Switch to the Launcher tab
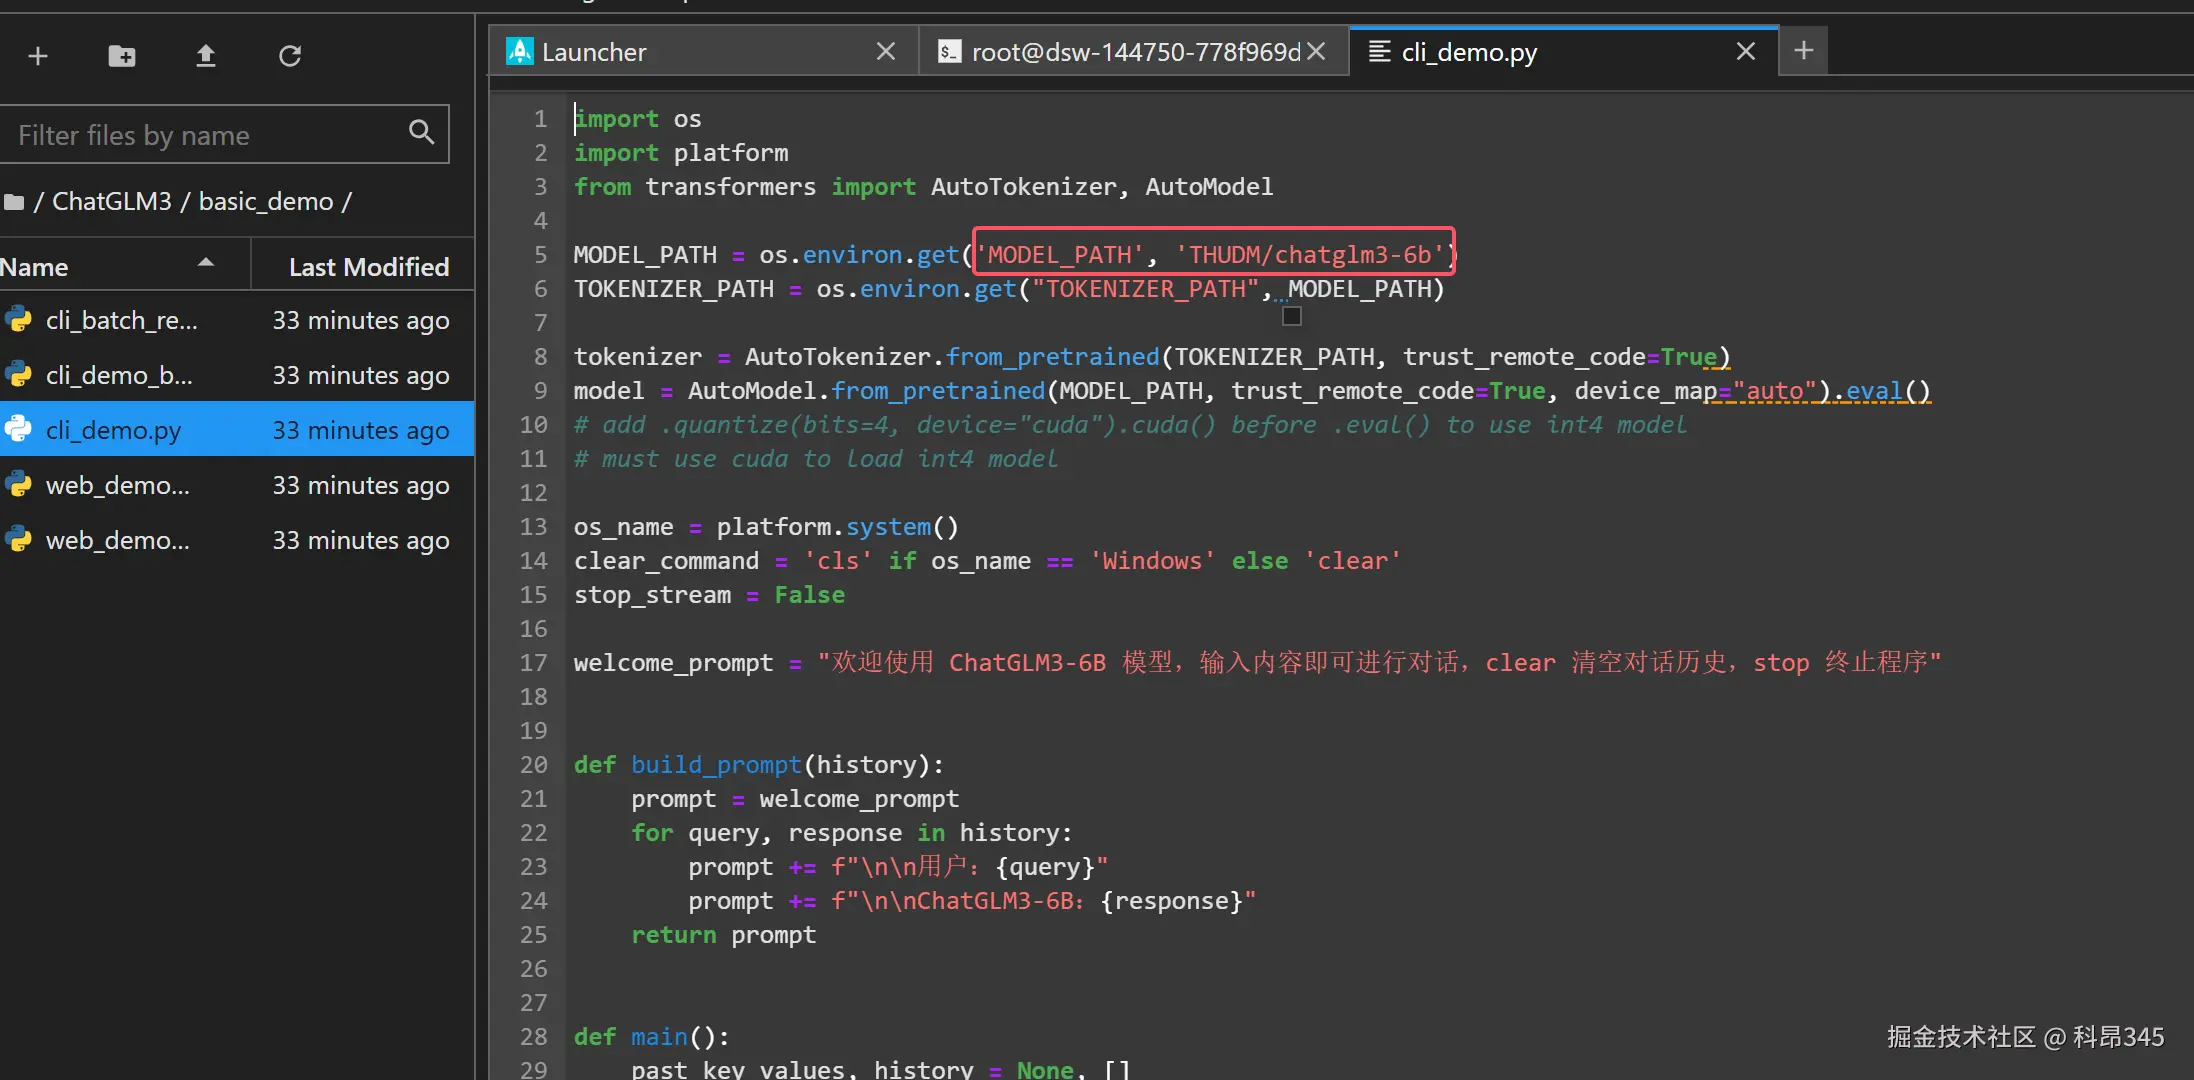Image resolution: width=2194 pixels, height=1080 pixels. pyautogui.click(x=704, y=51)
